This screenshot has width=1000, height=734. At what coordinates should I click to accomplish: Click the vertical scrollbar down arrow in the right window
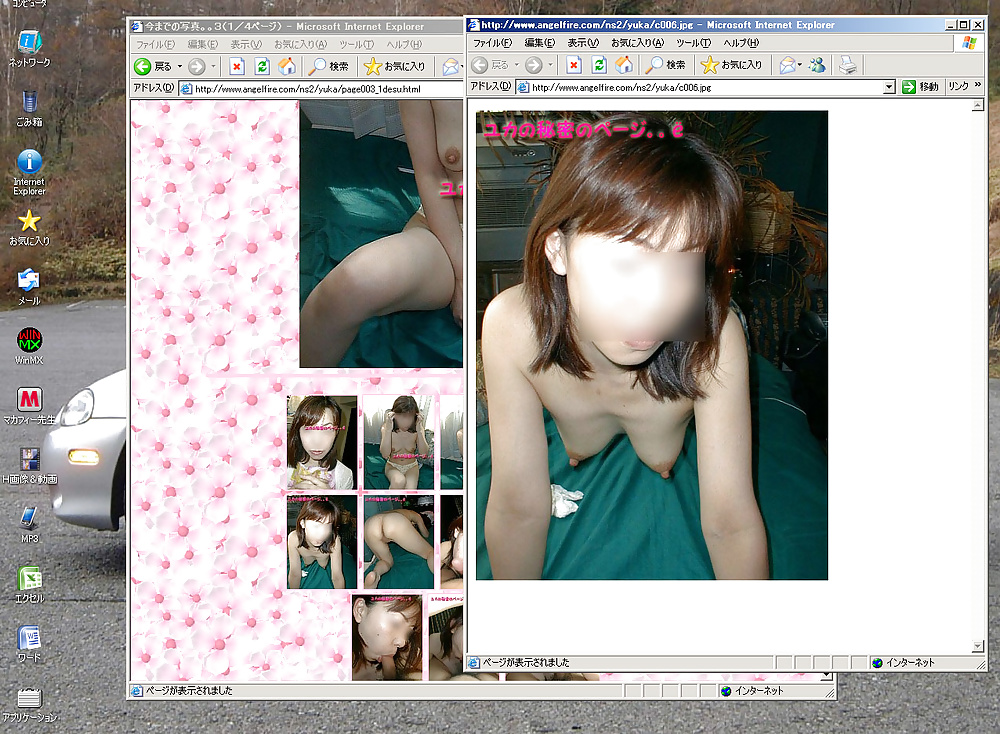point(978,646)
